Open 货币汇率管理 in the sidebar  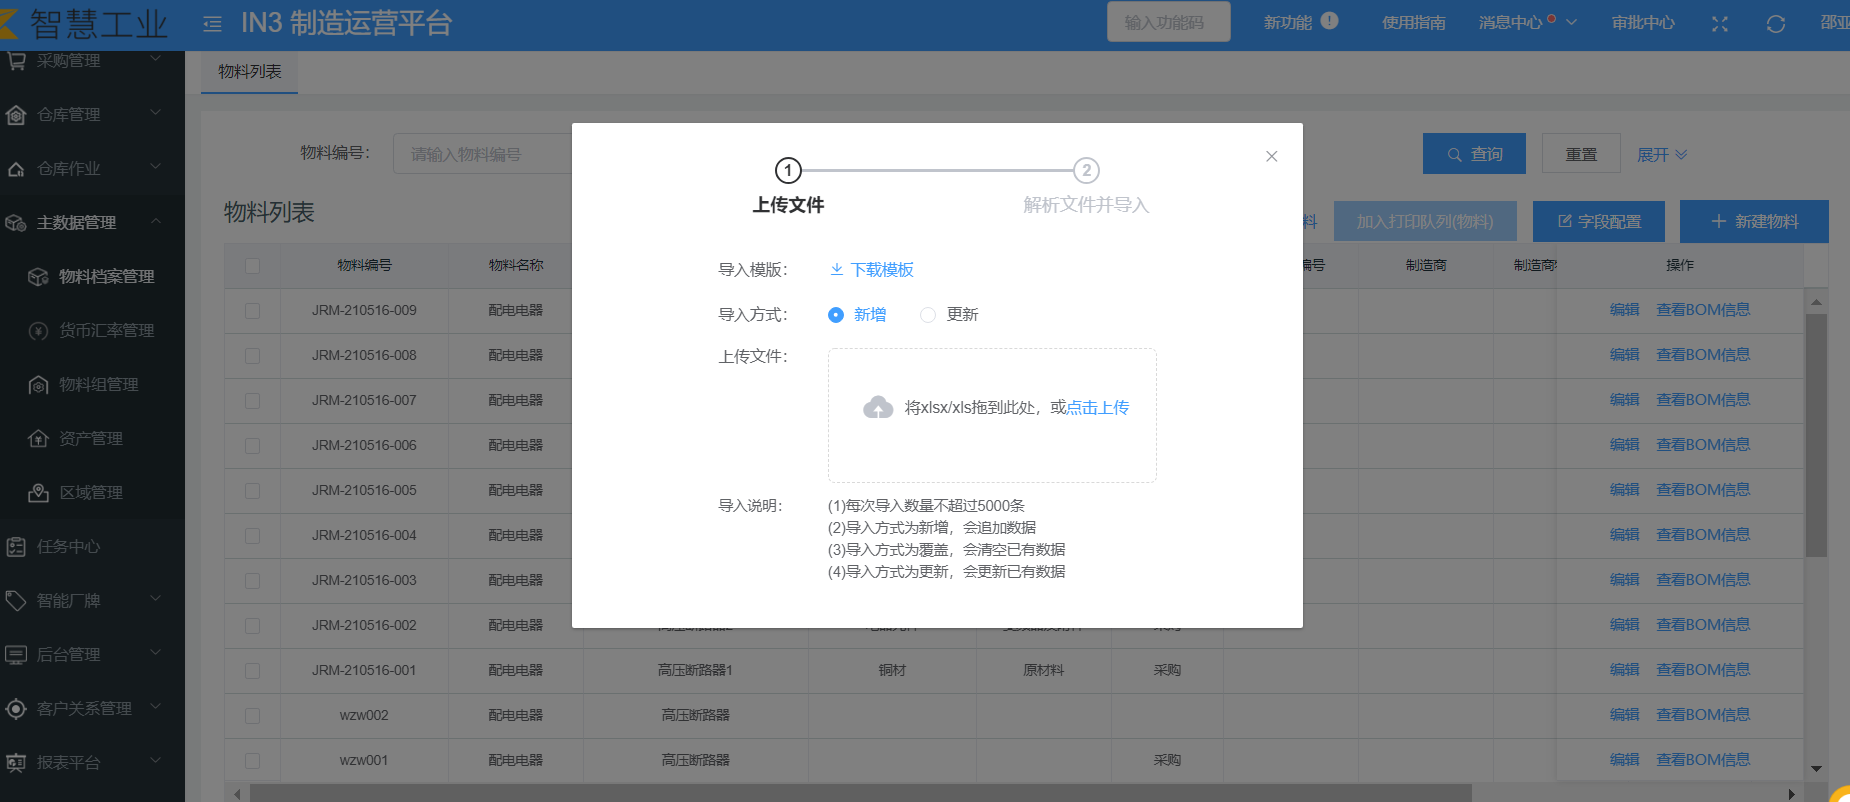pyautogui.click(x=106, y=331)
